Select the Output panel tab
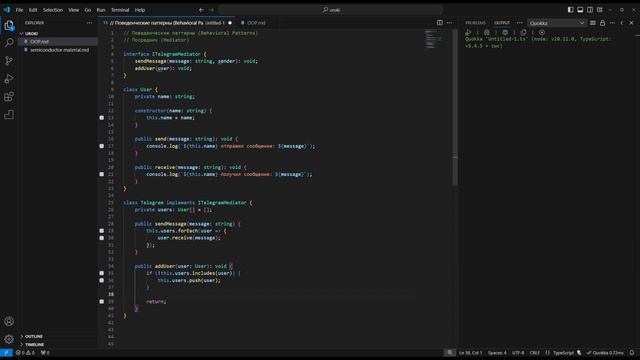 (502, 23)
